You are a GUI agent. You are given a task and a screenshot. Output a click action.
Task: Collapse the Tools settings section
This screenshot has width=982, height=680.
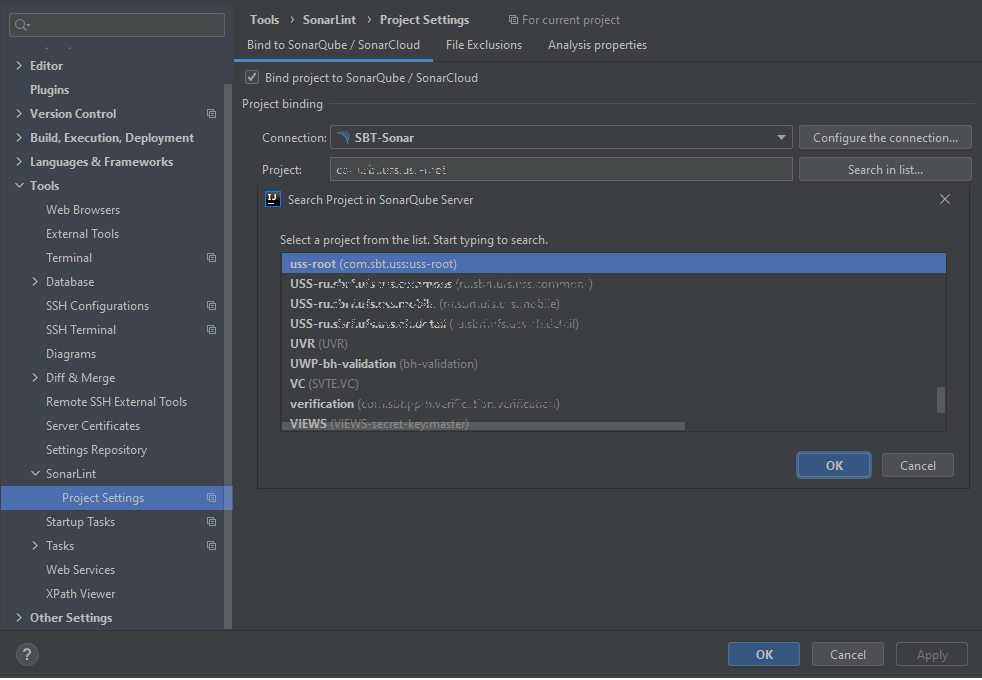[19, 186]
